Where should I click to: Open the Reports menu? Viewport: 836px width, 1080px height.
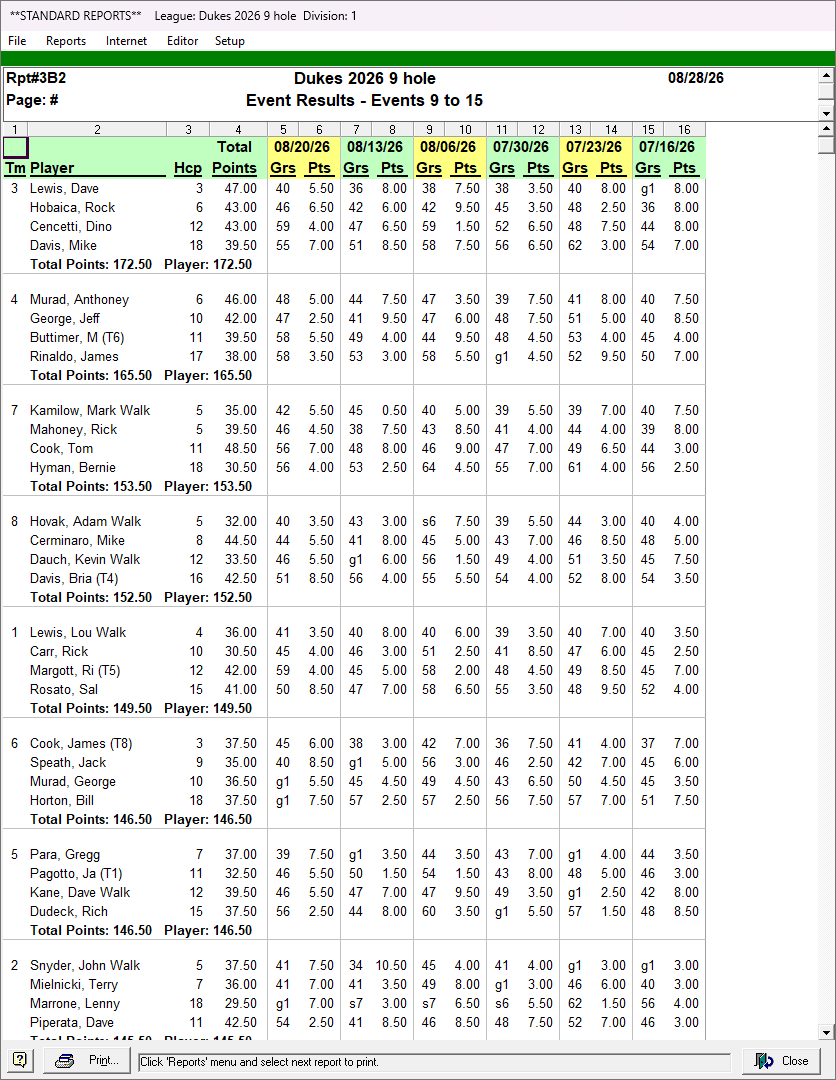[66, 41]
